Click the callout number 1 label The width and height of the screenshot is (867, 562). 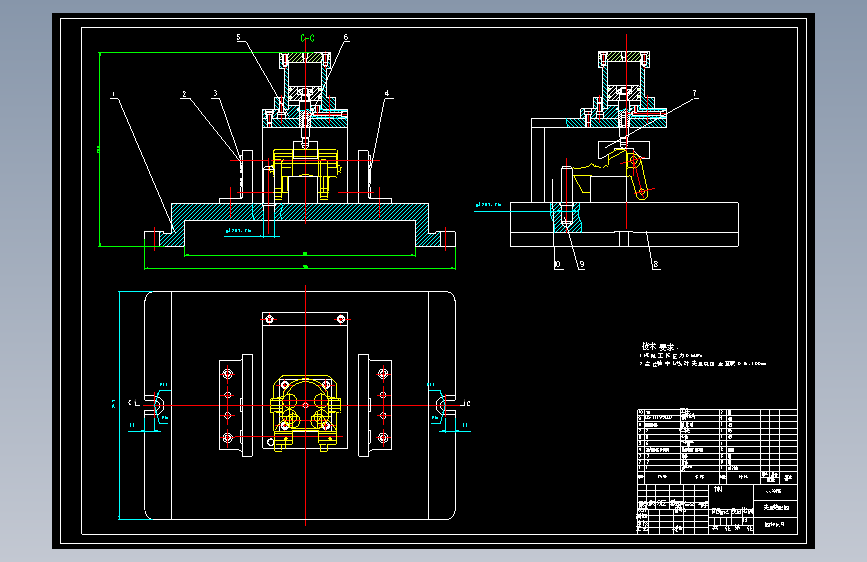pyautogui.click(x=113, y=95)
